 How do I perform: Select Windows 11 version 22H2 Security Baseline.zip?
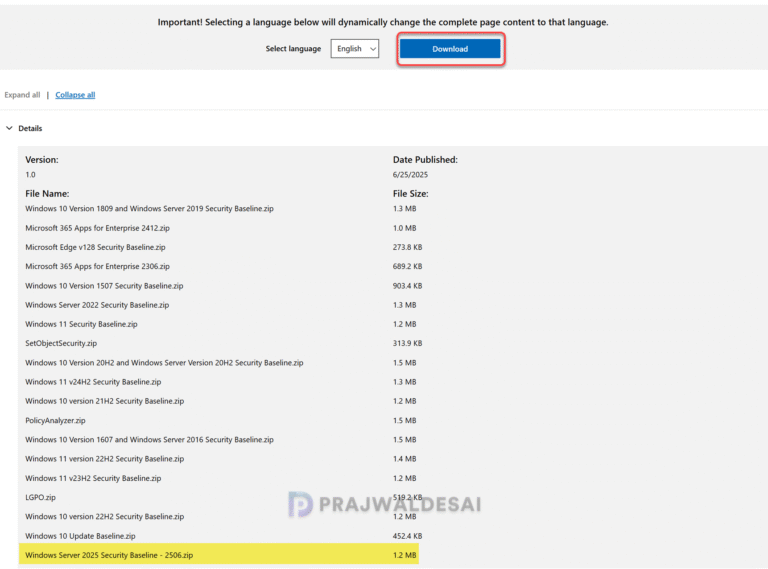pyautogui.click(x=104, y=459)
